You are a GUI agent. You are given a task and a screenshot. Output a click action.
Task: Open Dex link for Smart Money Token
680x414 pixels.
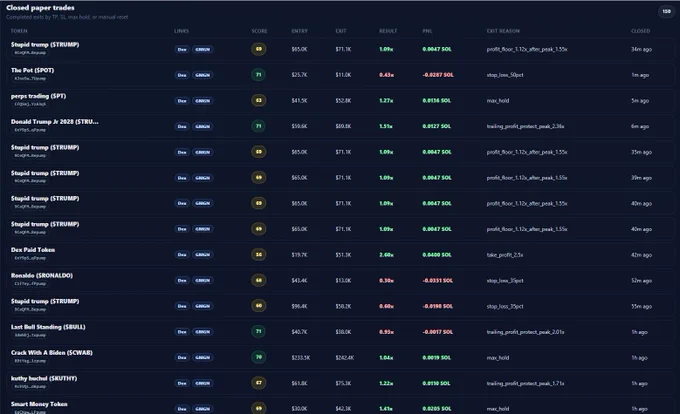[182, 409]
